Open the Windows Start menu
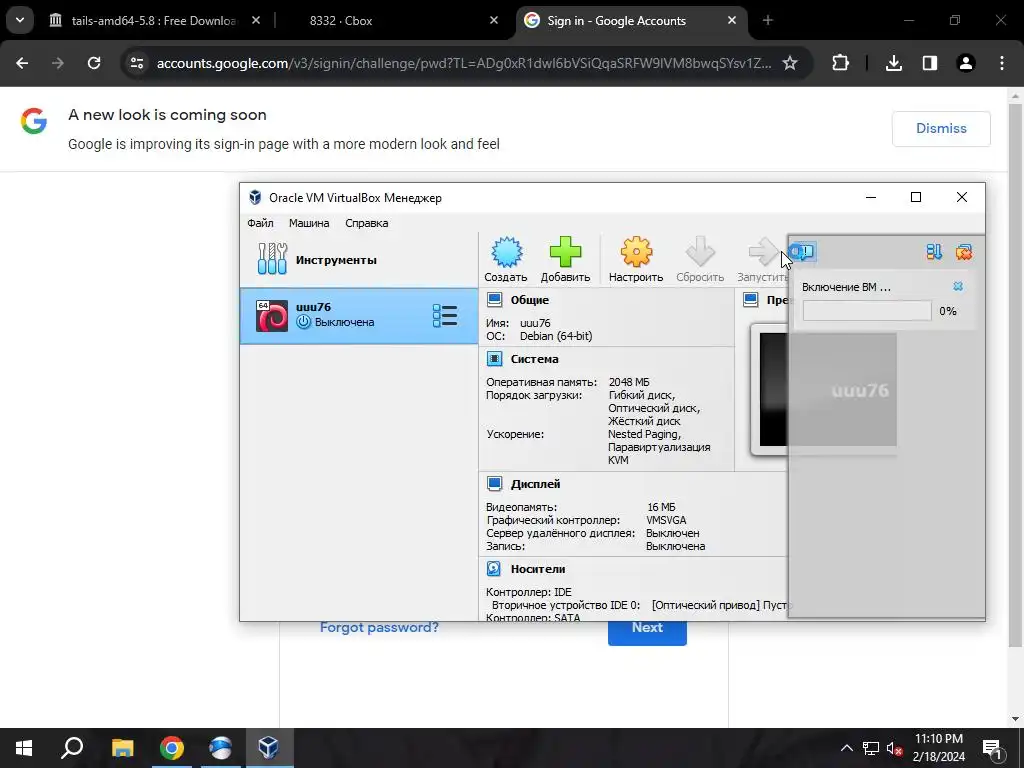1024x768 pixels. 24,748
